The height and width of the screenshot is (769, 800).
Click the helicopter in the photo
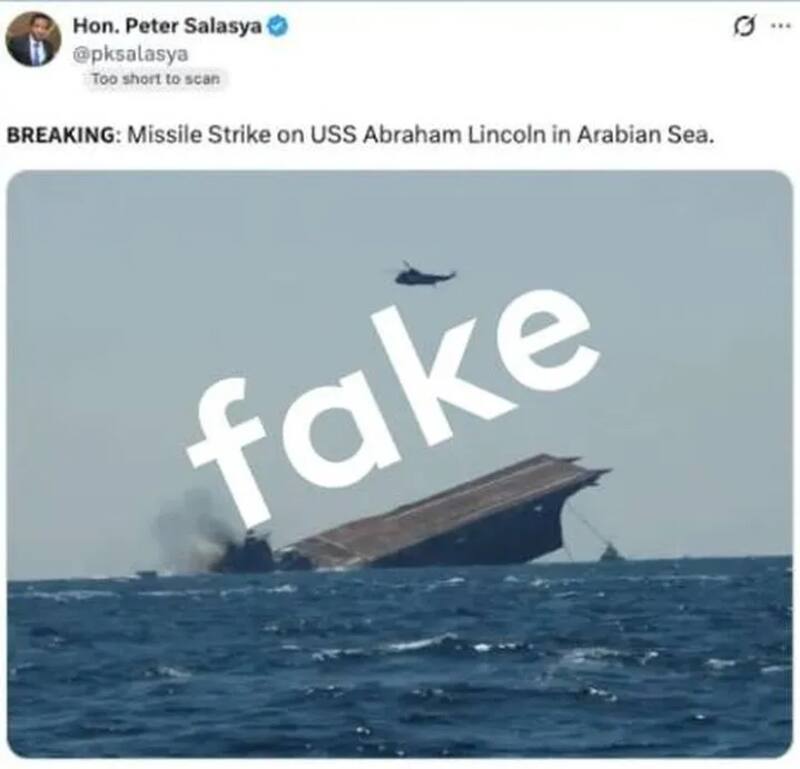coord(424,275)
